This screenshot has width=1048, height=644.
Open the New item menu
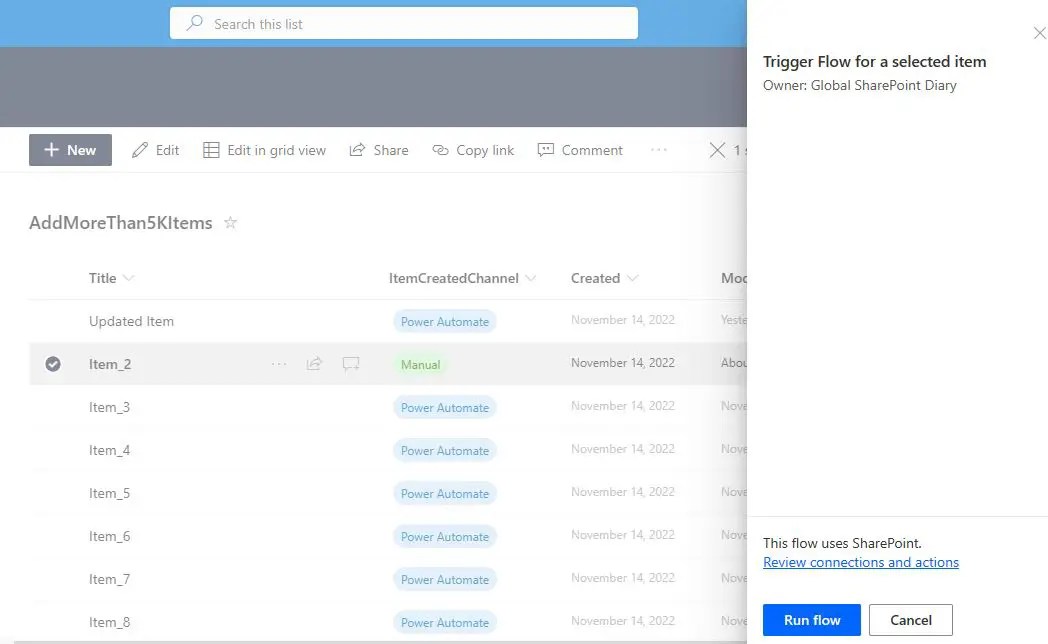[70, 150]
